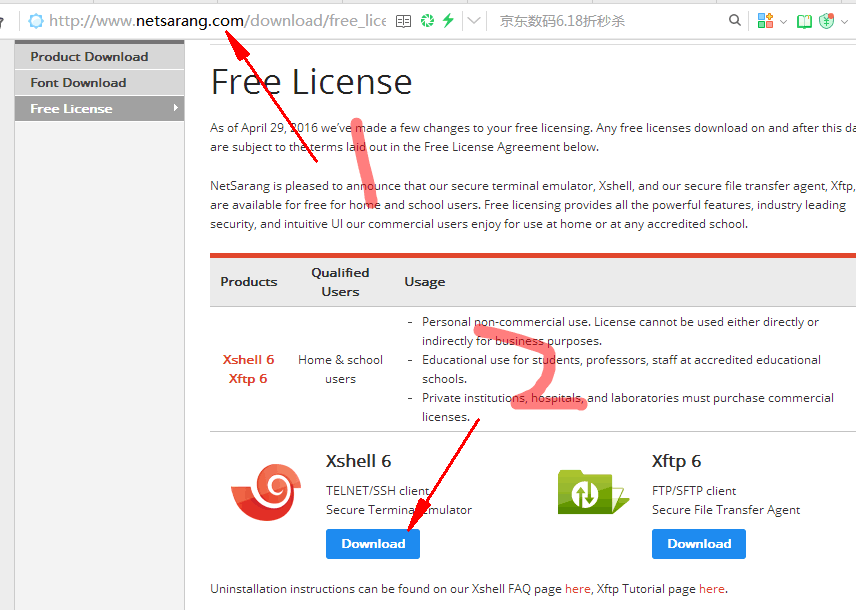Click the Xftp 6 product title above the FTP/SFTP line

click(676, 461)
